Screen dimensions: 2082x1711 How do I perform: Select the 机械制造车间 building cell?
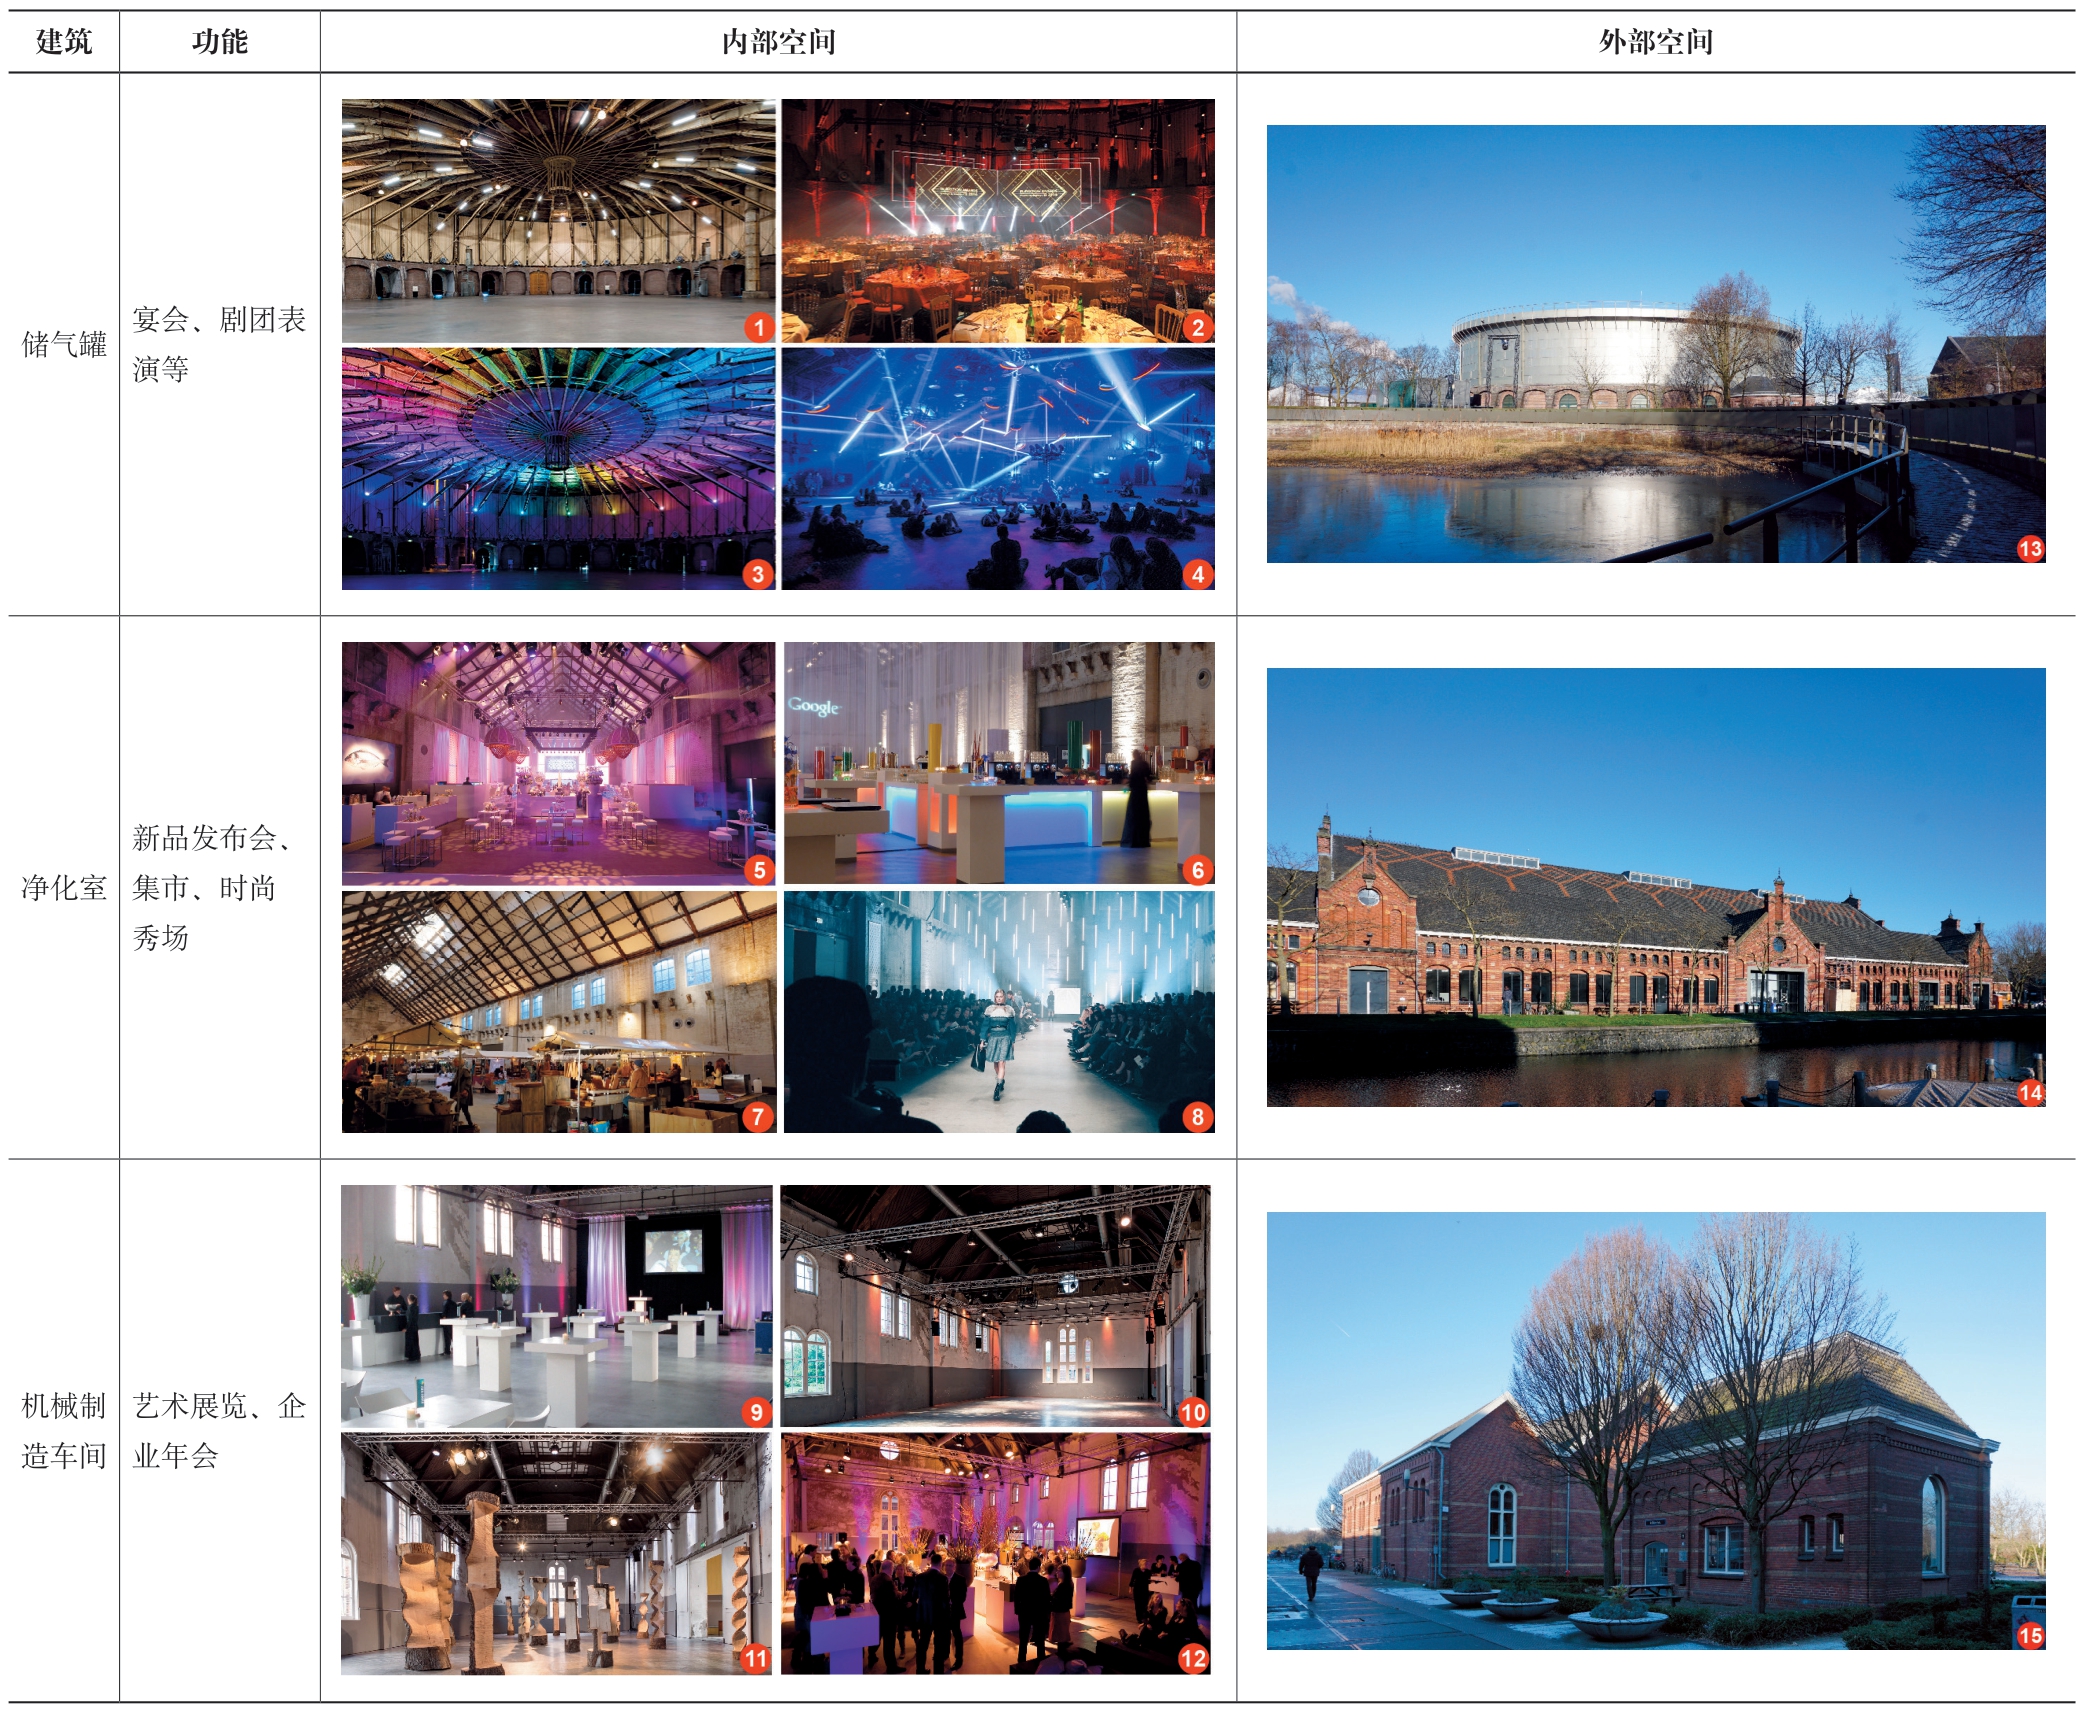pos(64,1431)
